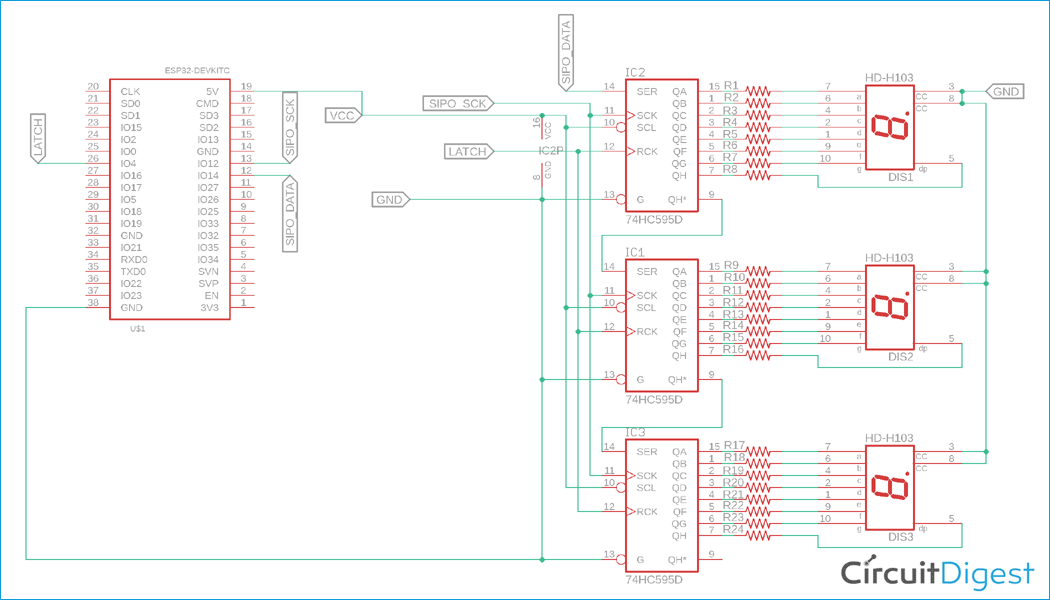Select the GND flag at top right
This screenshot has height=600, width=1050.
pos(1005,90)
